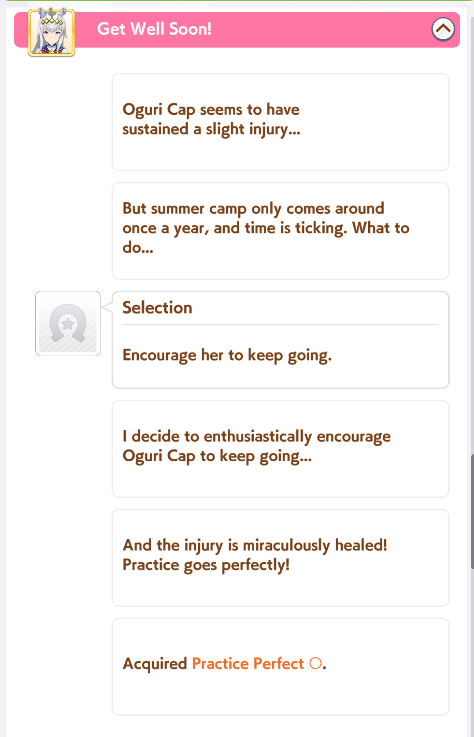
Task: Click the speech bubble pointer beside Selection
Action: tap(107, 307)
